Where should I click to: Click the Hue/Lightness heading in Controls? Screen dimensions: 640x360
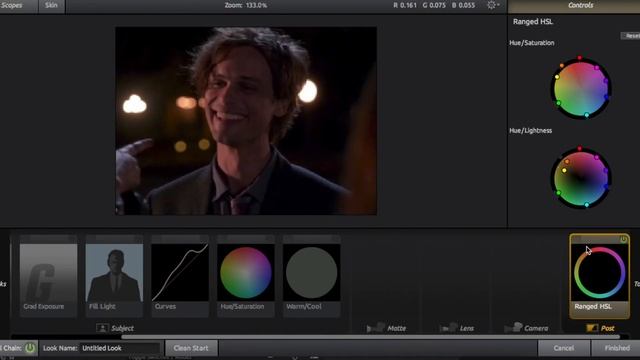click(x=531, y=131)
